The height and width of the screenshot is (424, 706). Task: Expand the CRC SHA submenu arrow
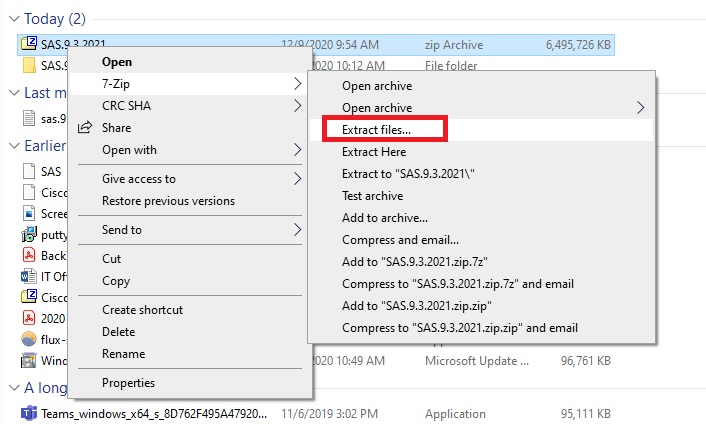click(297, 106)
